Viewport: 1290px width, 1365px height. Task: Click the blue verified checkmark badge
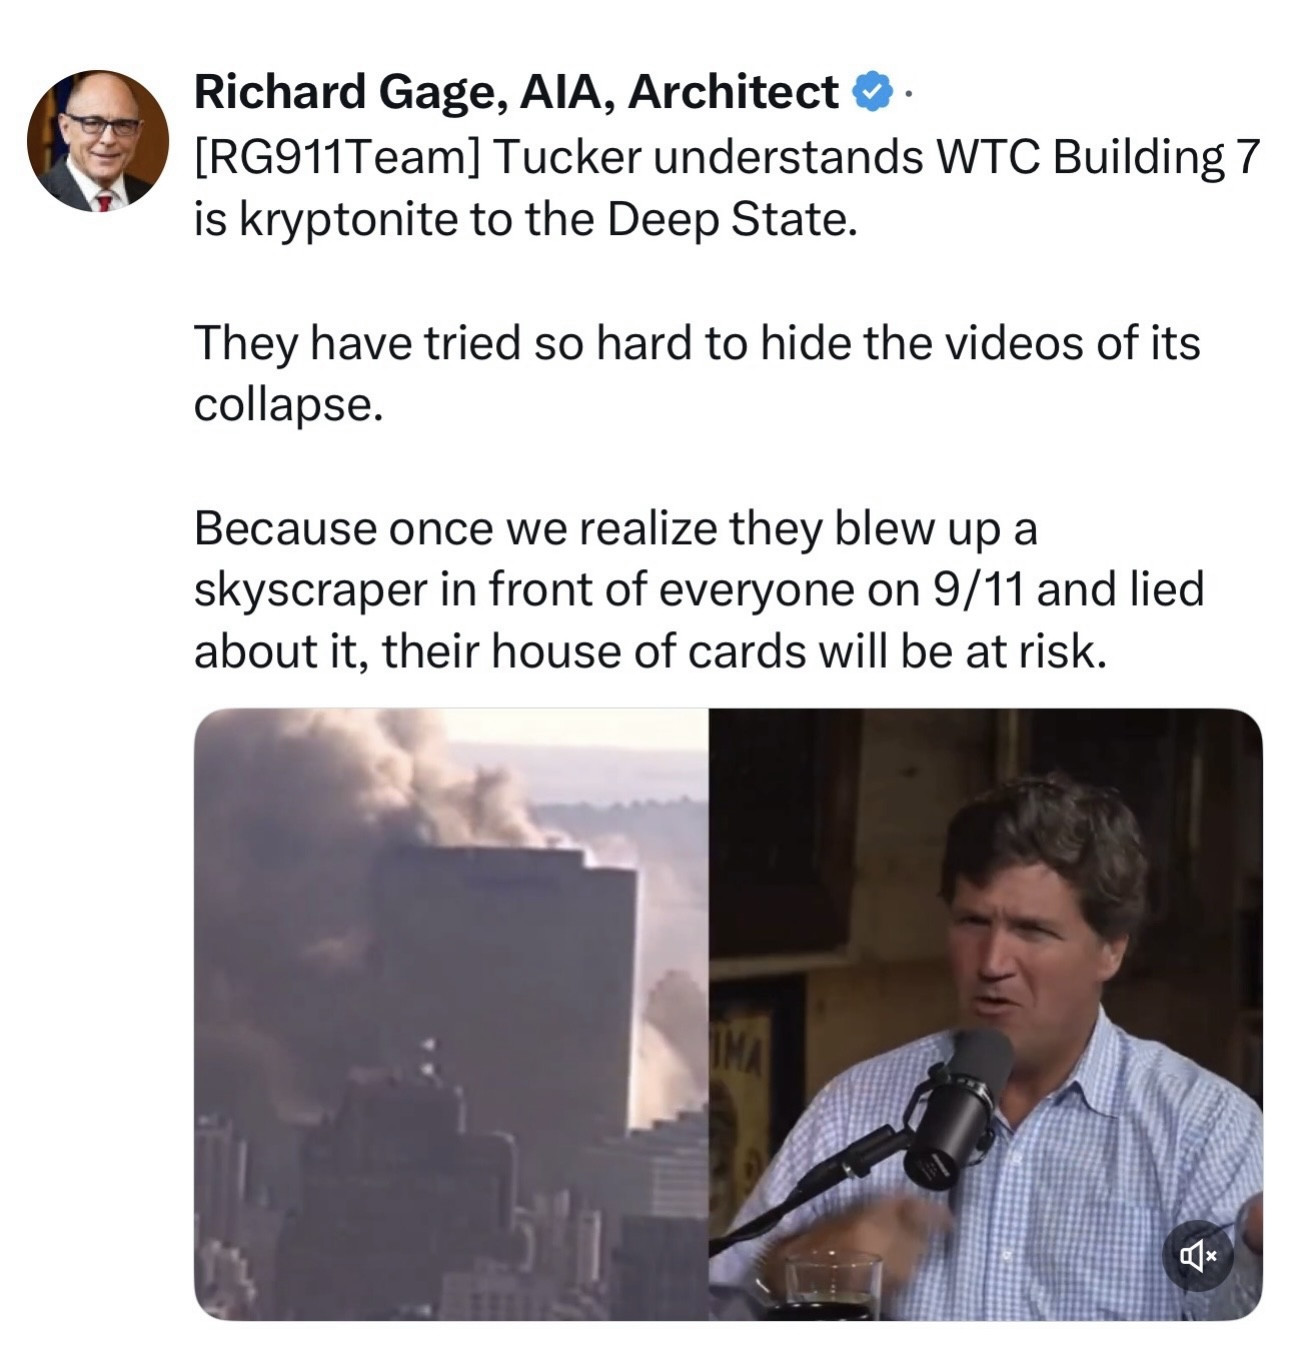(871, 93)
